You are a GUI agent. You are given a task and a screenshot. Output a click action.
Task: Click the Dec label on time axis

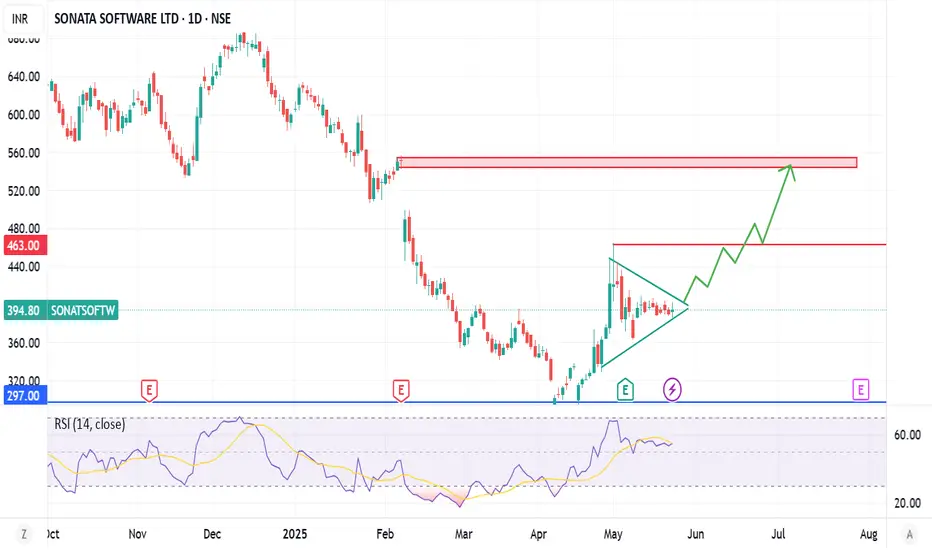[212, 534]
